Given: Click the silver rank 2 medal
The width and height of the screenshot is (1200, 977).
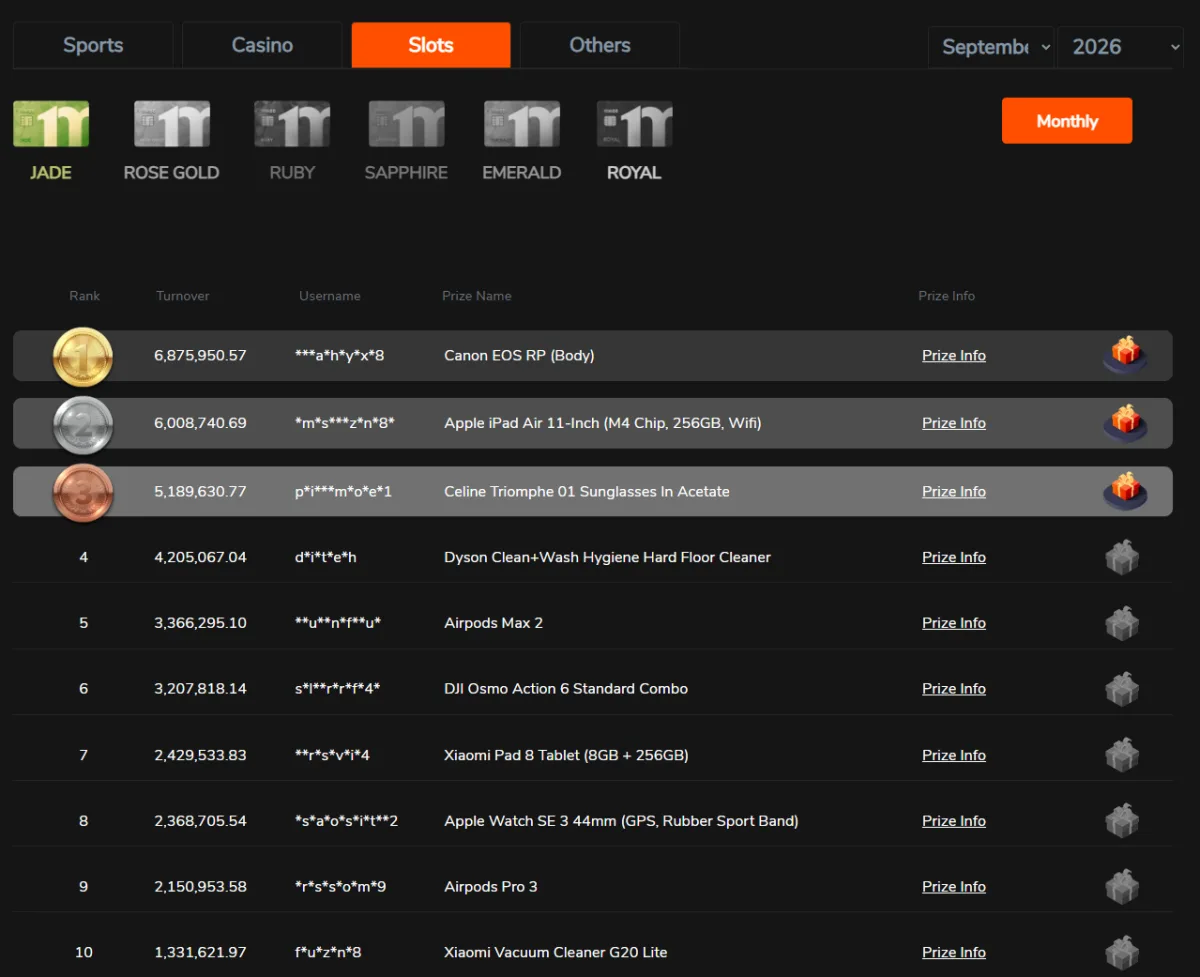Looking at the screenshot, I should pos(83,424).
